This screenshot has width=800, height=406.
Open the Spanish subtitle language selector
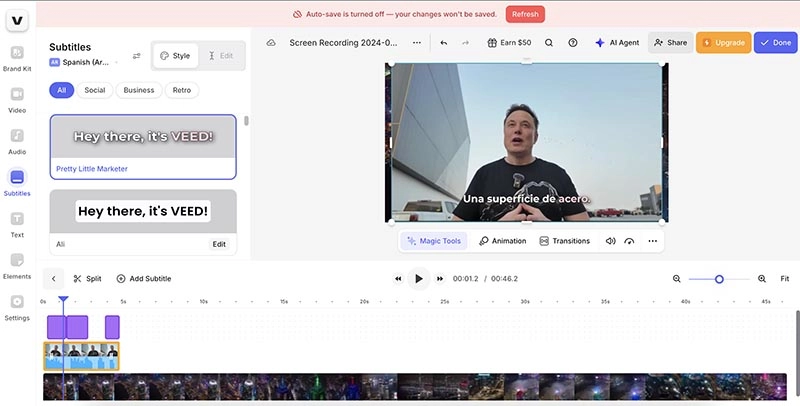84,62
